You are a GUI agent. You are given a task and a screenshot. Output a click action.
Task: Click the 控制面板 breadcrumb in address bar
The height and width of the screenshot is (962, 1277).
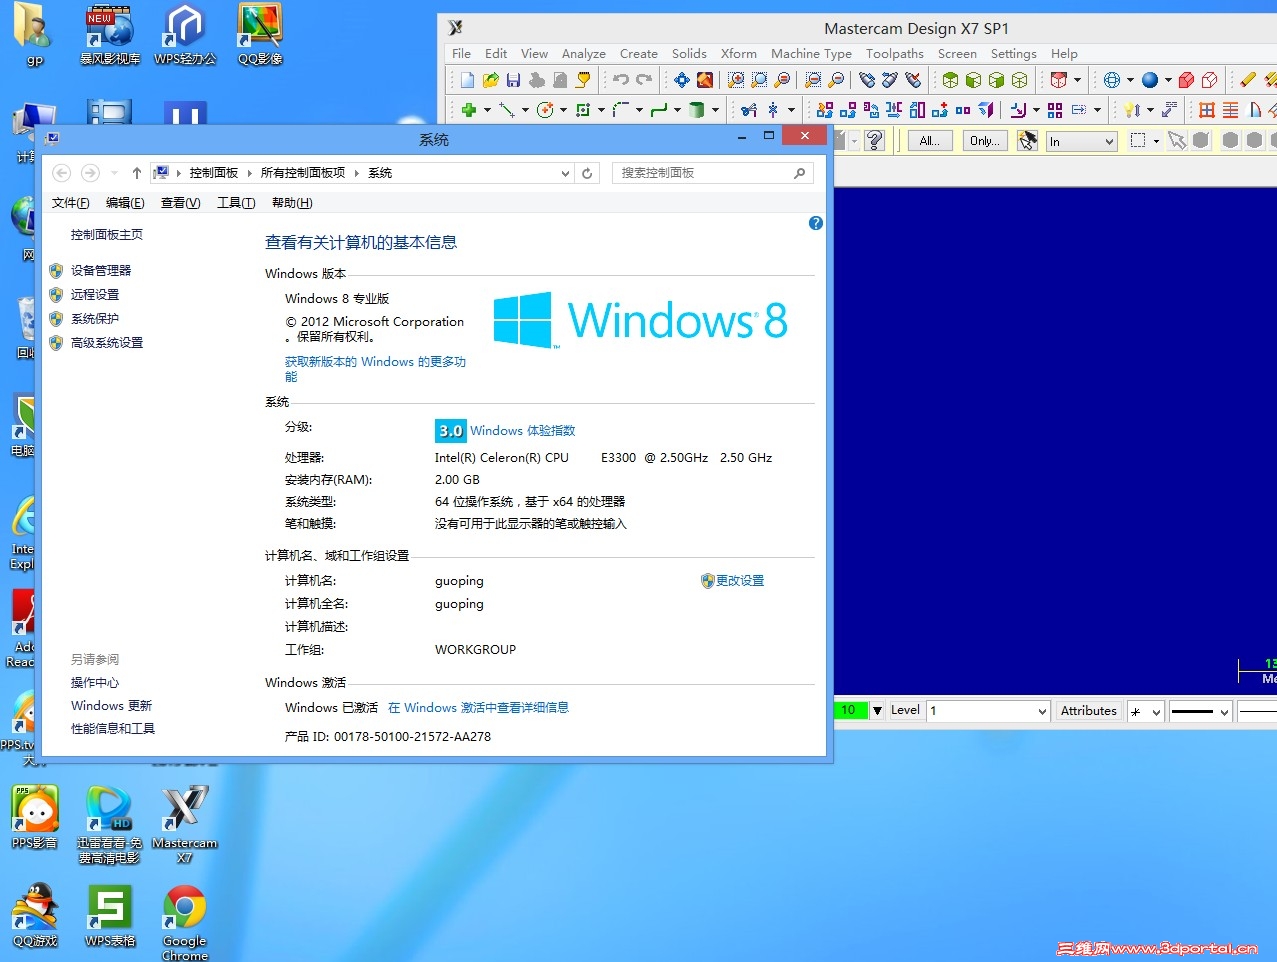214,173
